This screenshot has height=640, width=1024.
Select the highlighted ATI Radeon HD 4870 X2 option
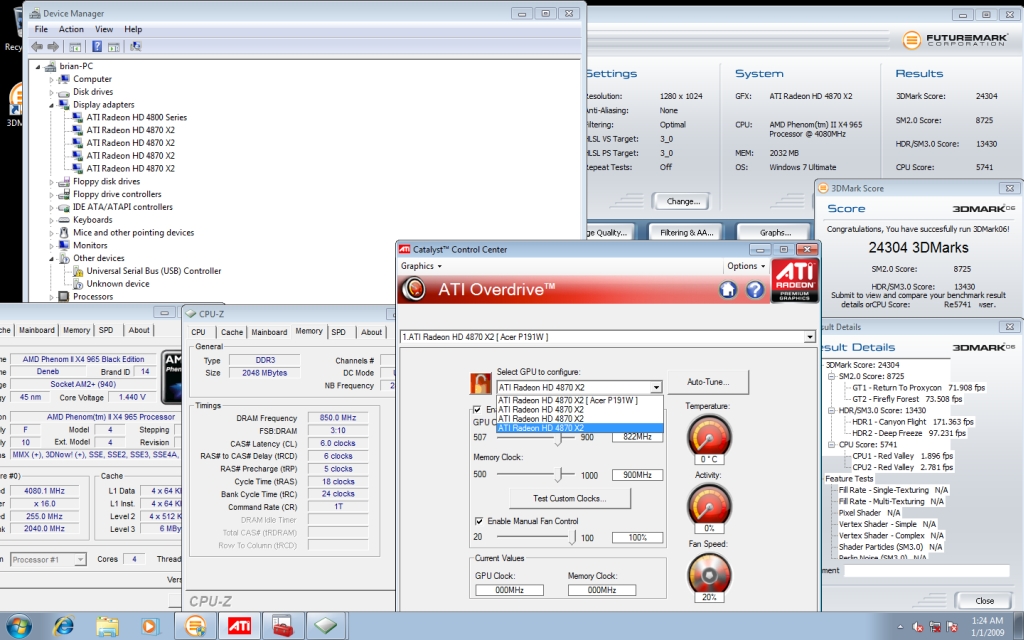[x=580, y=428]
